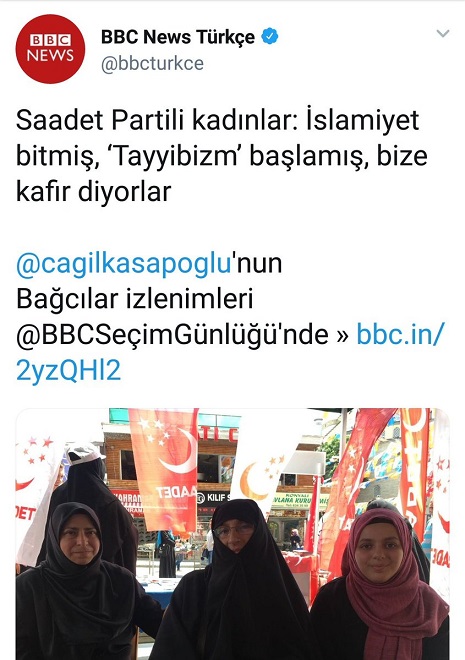Open the @cagilkasapoglu mention
The width and height of the screenshot is (465, 660).
click(x=124, y=264)
